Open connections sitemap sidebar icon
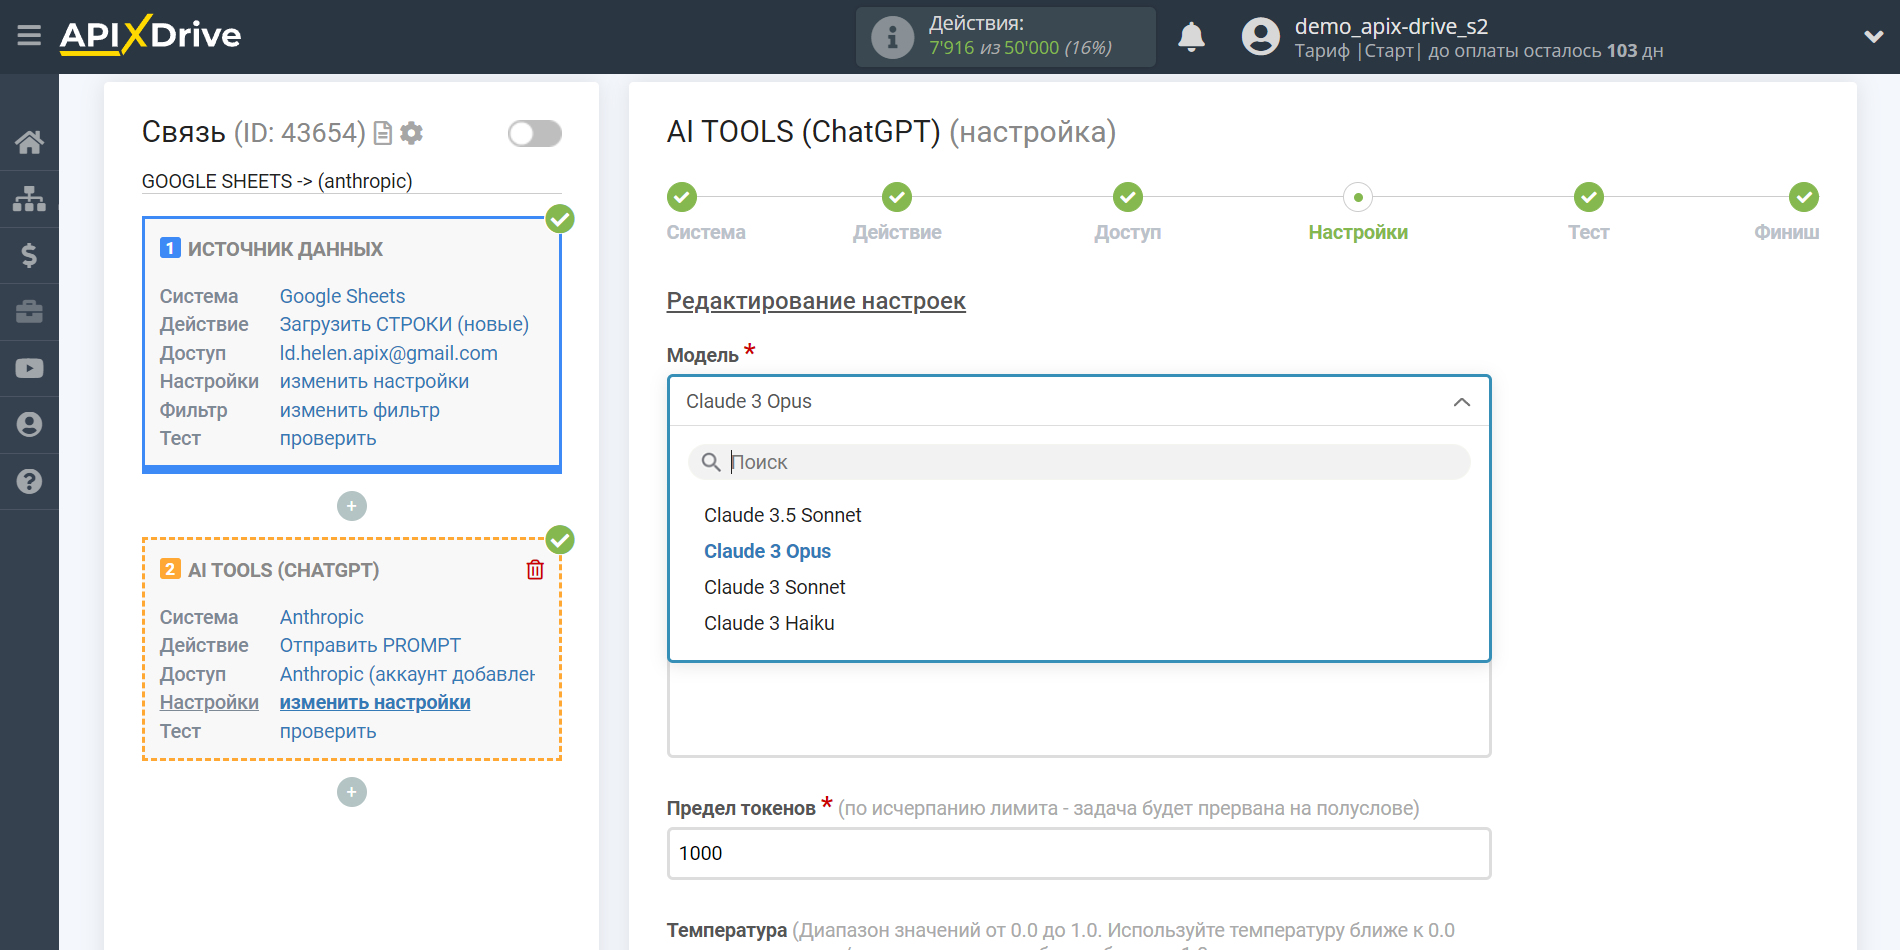This screenshot has width=1900, height=950. click(x=29, y=199)
